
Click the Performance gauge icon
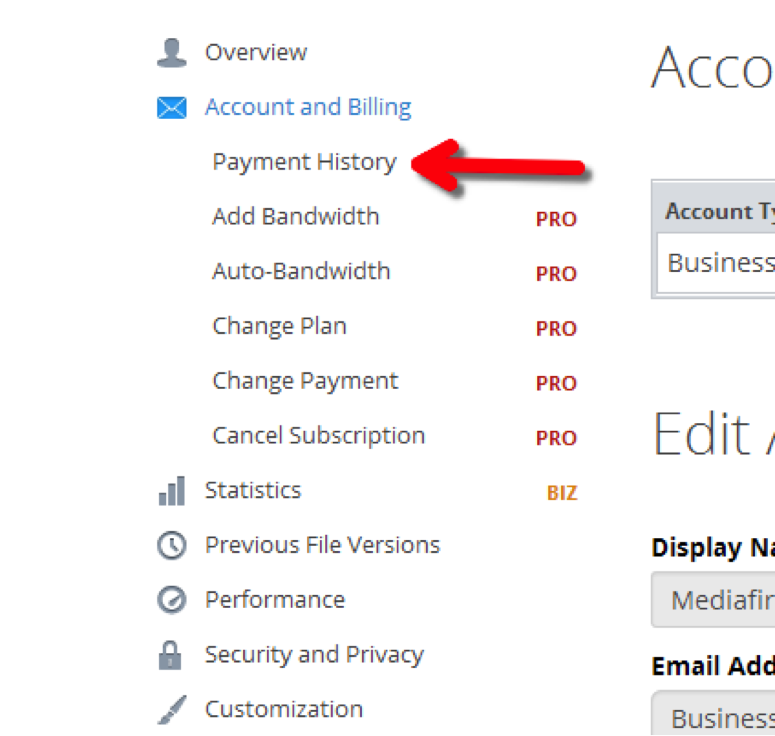[x=171, y=600]
